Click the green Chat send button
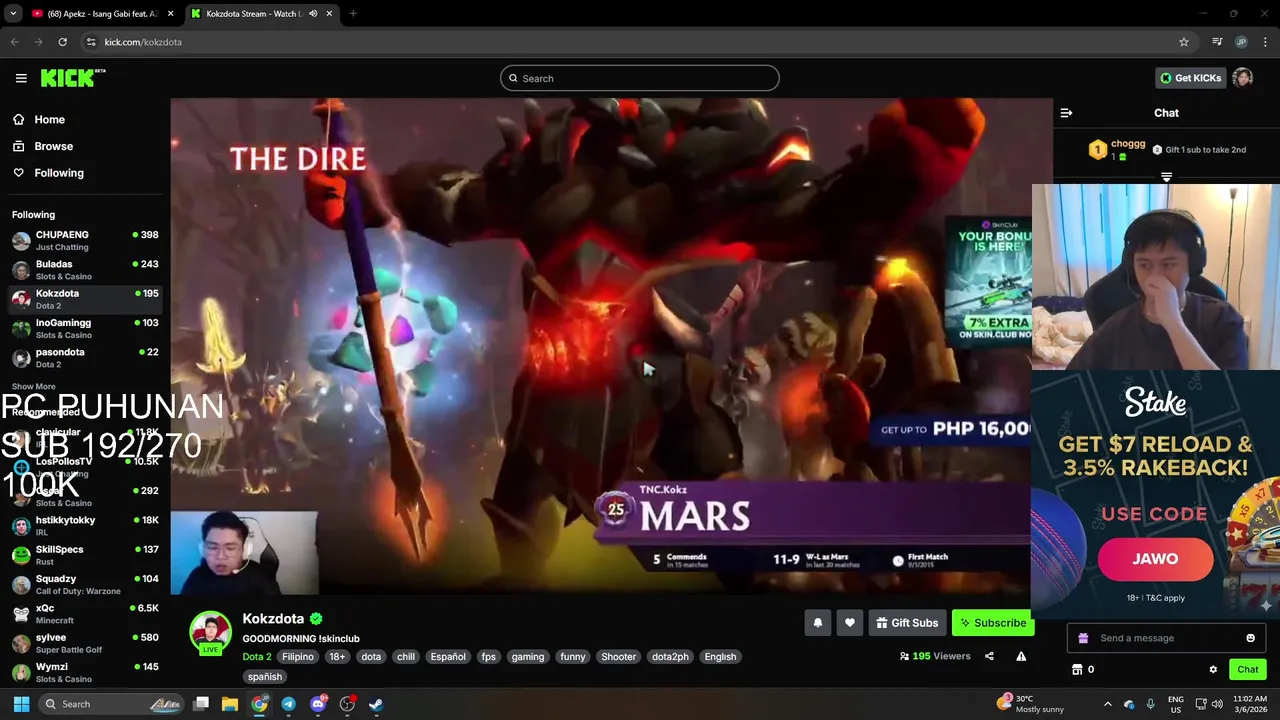The width and height of the screenshot is (1280, 720). [x=1247, y=669]
